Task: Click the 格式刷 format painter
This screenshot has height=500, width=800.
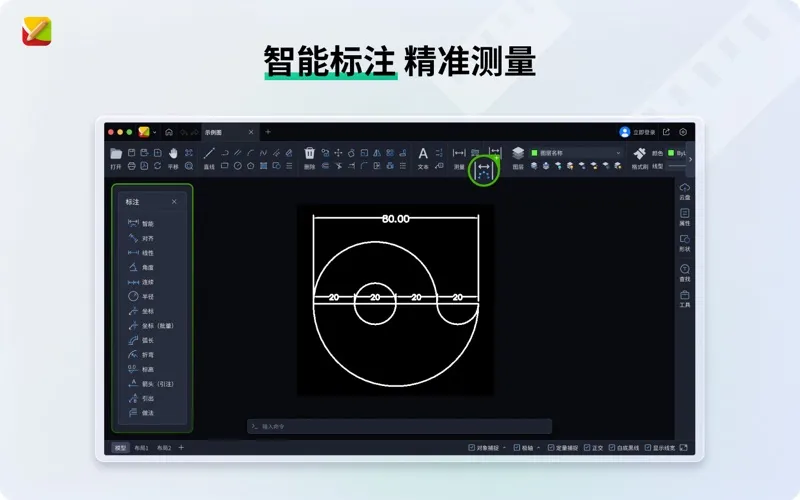Action: click(x=639, y=153)
